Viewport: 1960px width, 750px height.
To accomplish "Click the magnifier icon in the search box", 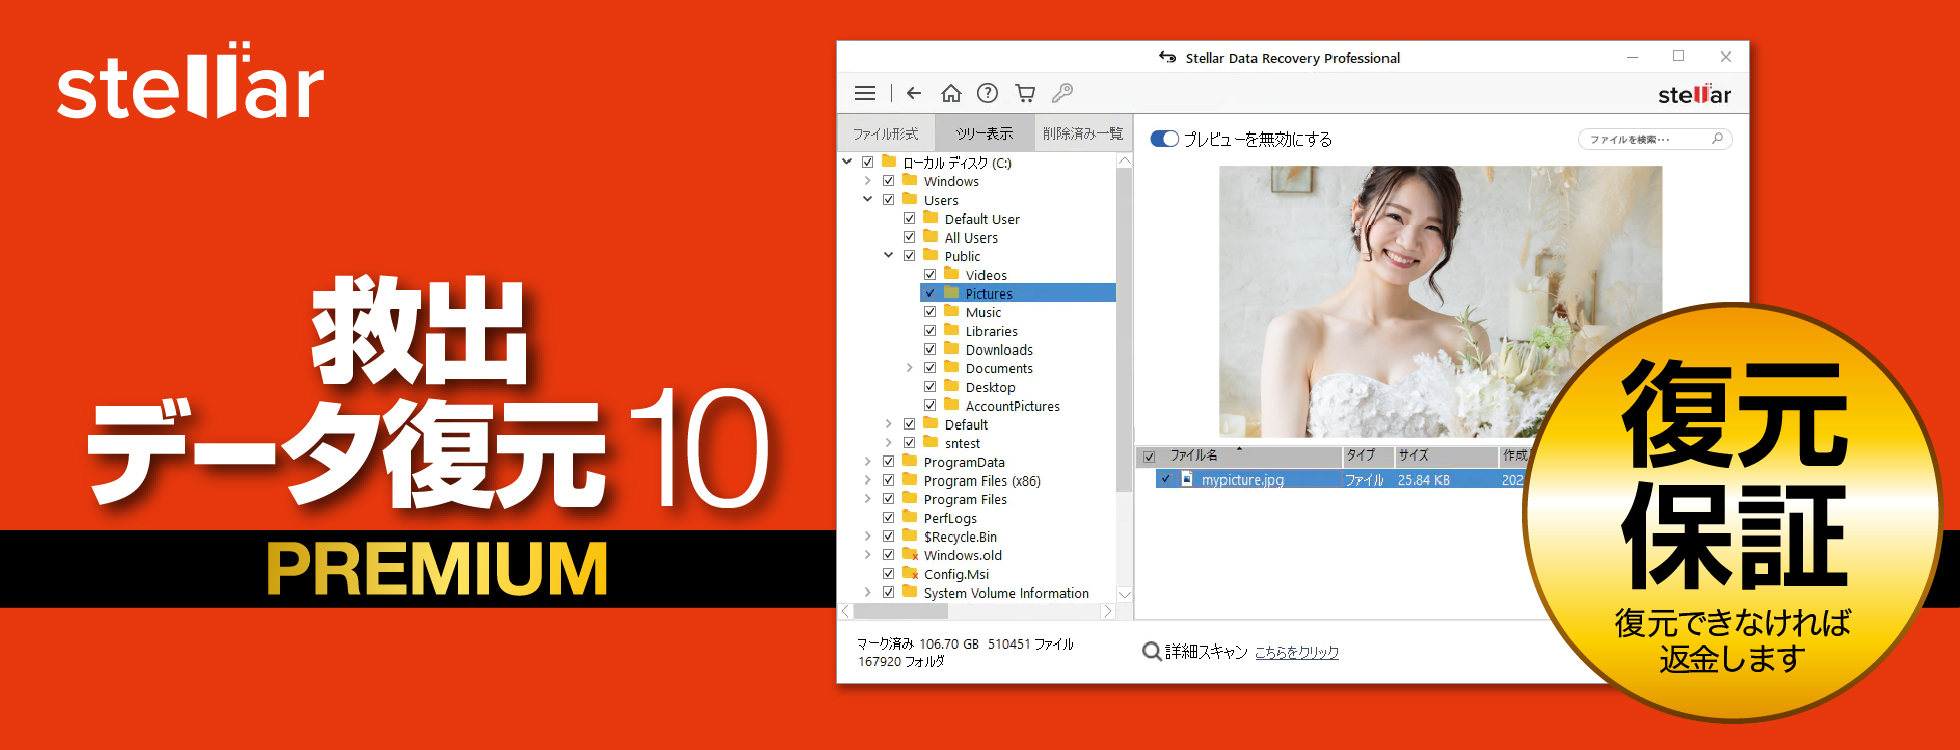I will pos(1717,138).
